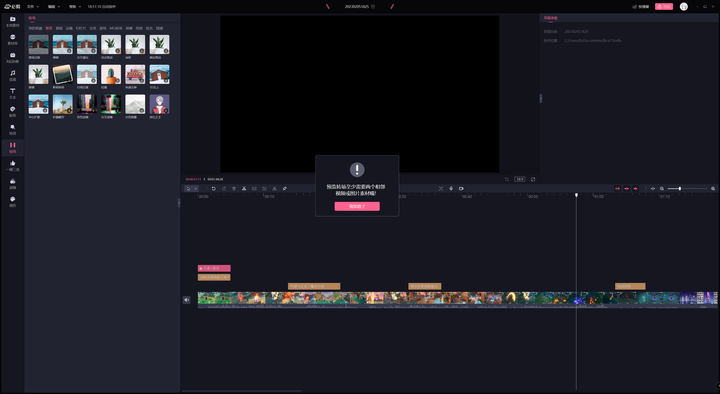
Task: Select the anime character transition thumbnail
Action: tap(159, 104)
